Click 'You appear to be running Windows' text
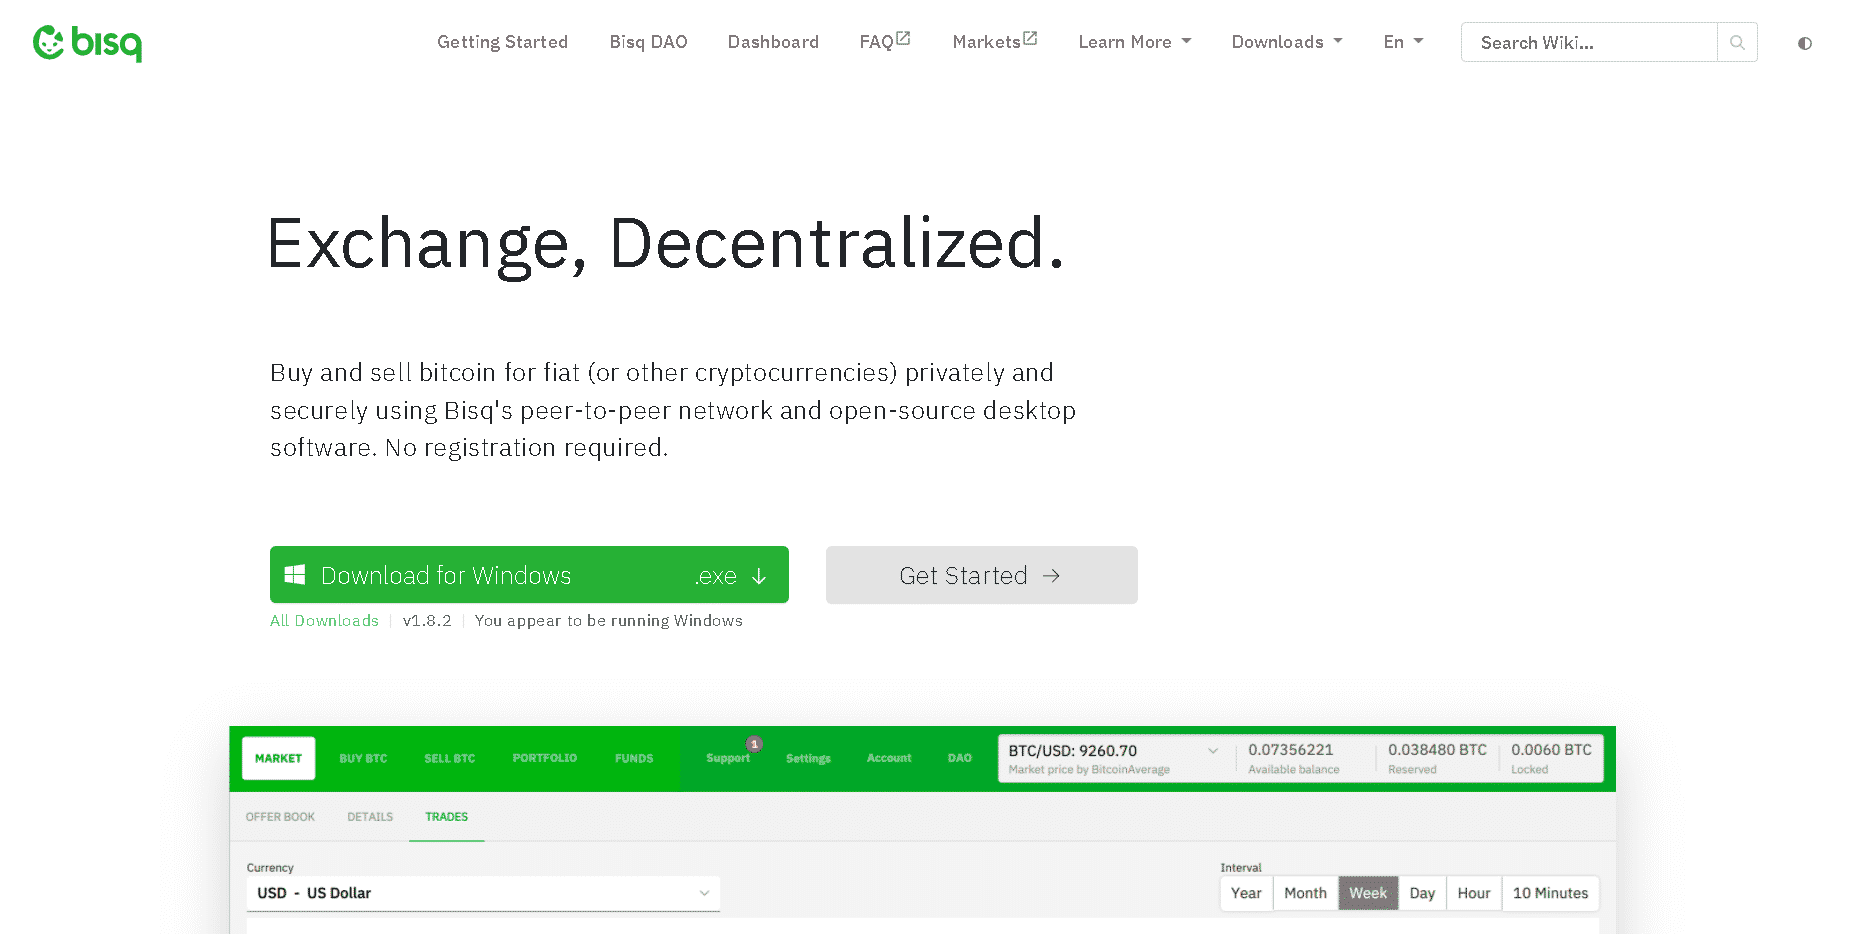1864x934 pixels. (x=608, y=621)
